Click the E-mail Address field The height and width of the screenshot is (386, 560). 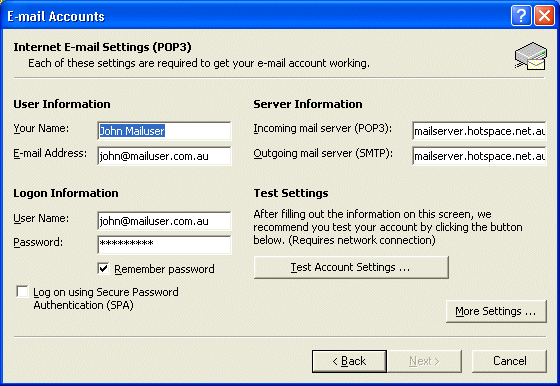tap(164, 156)
